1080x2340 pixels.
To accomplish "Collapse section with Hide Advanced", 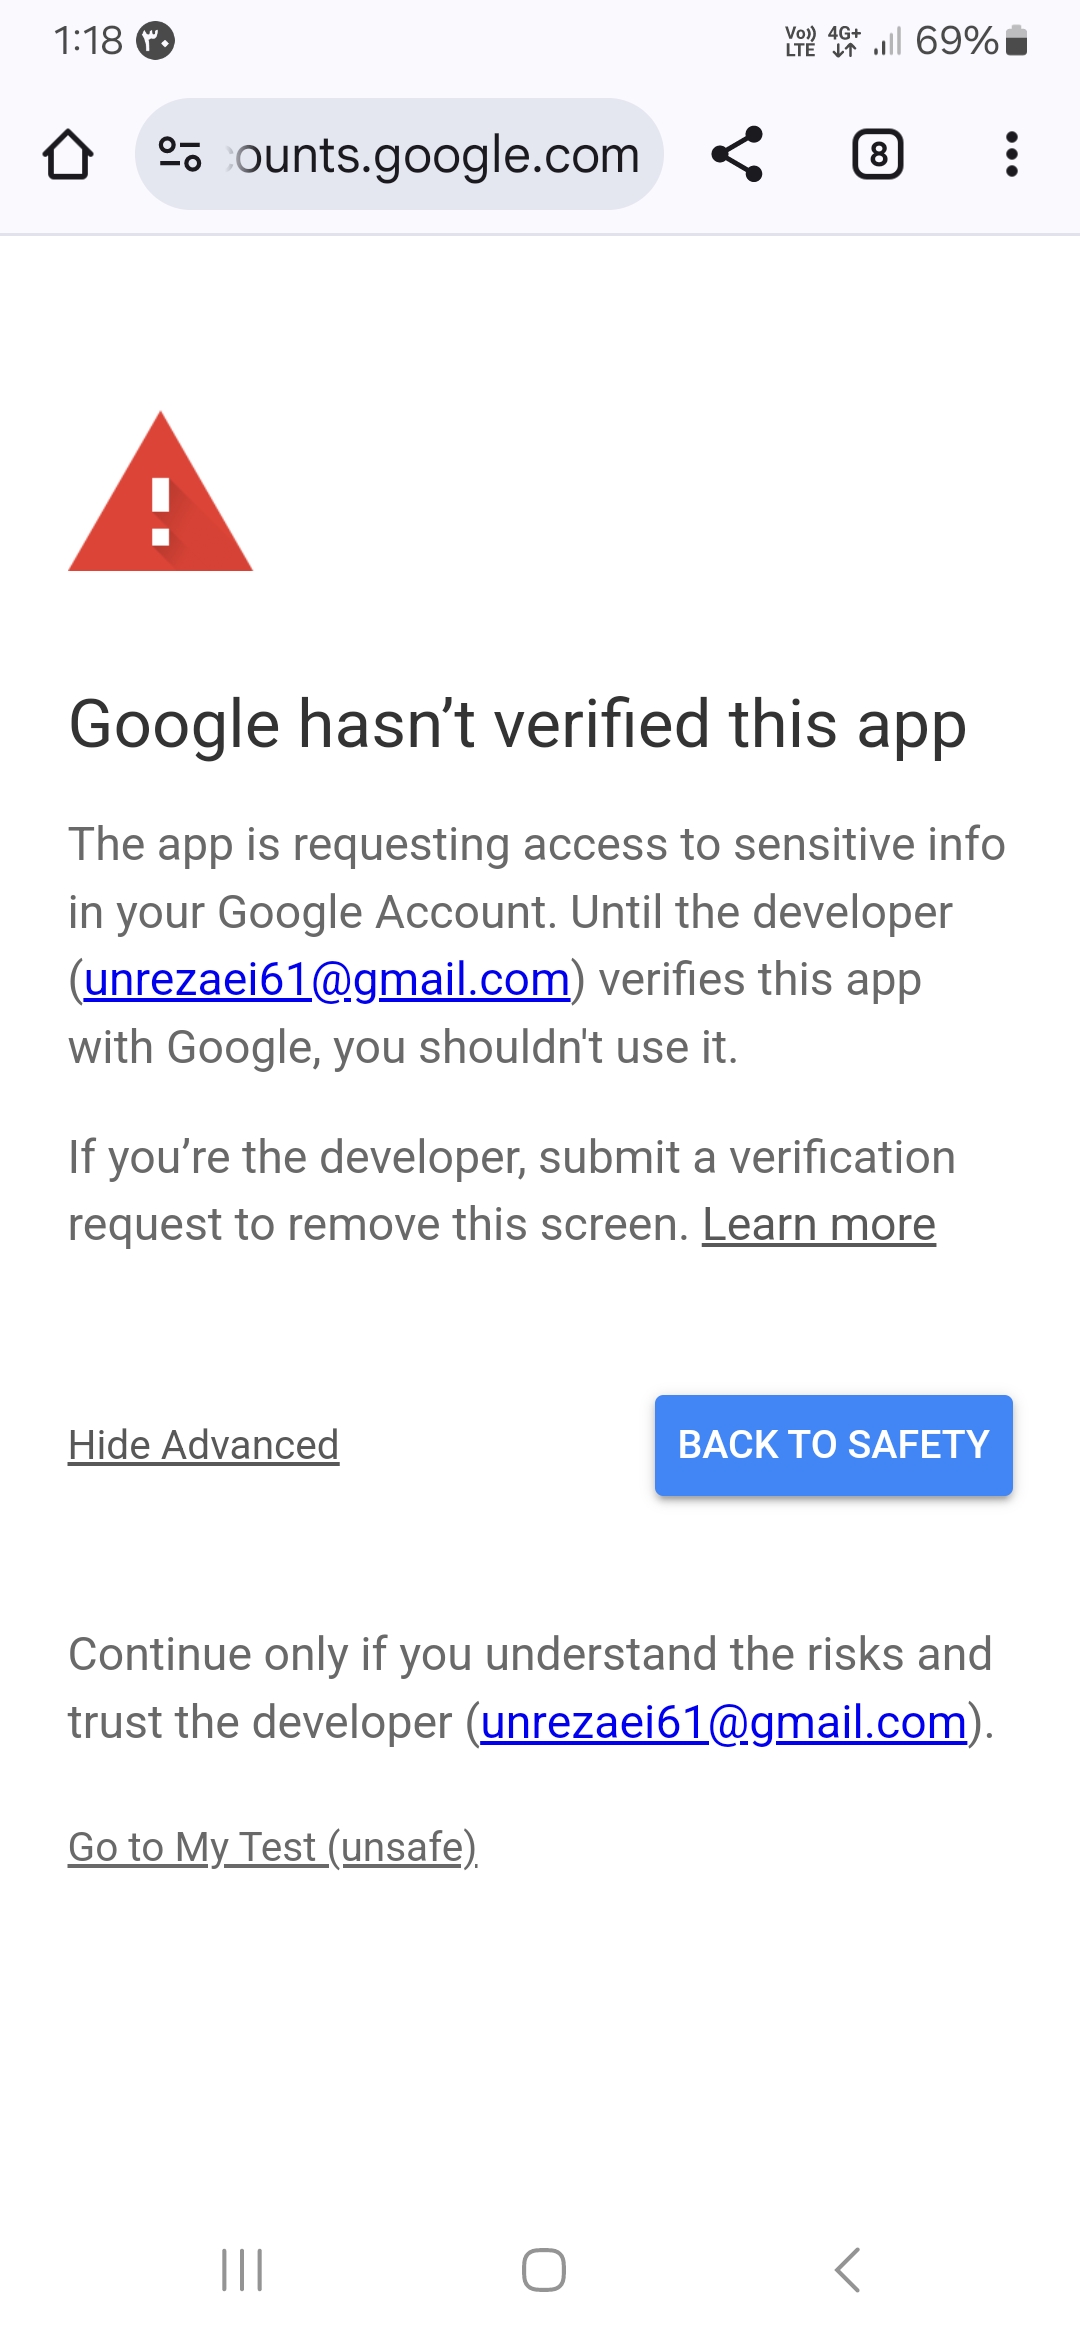I will coord(203,1445).
